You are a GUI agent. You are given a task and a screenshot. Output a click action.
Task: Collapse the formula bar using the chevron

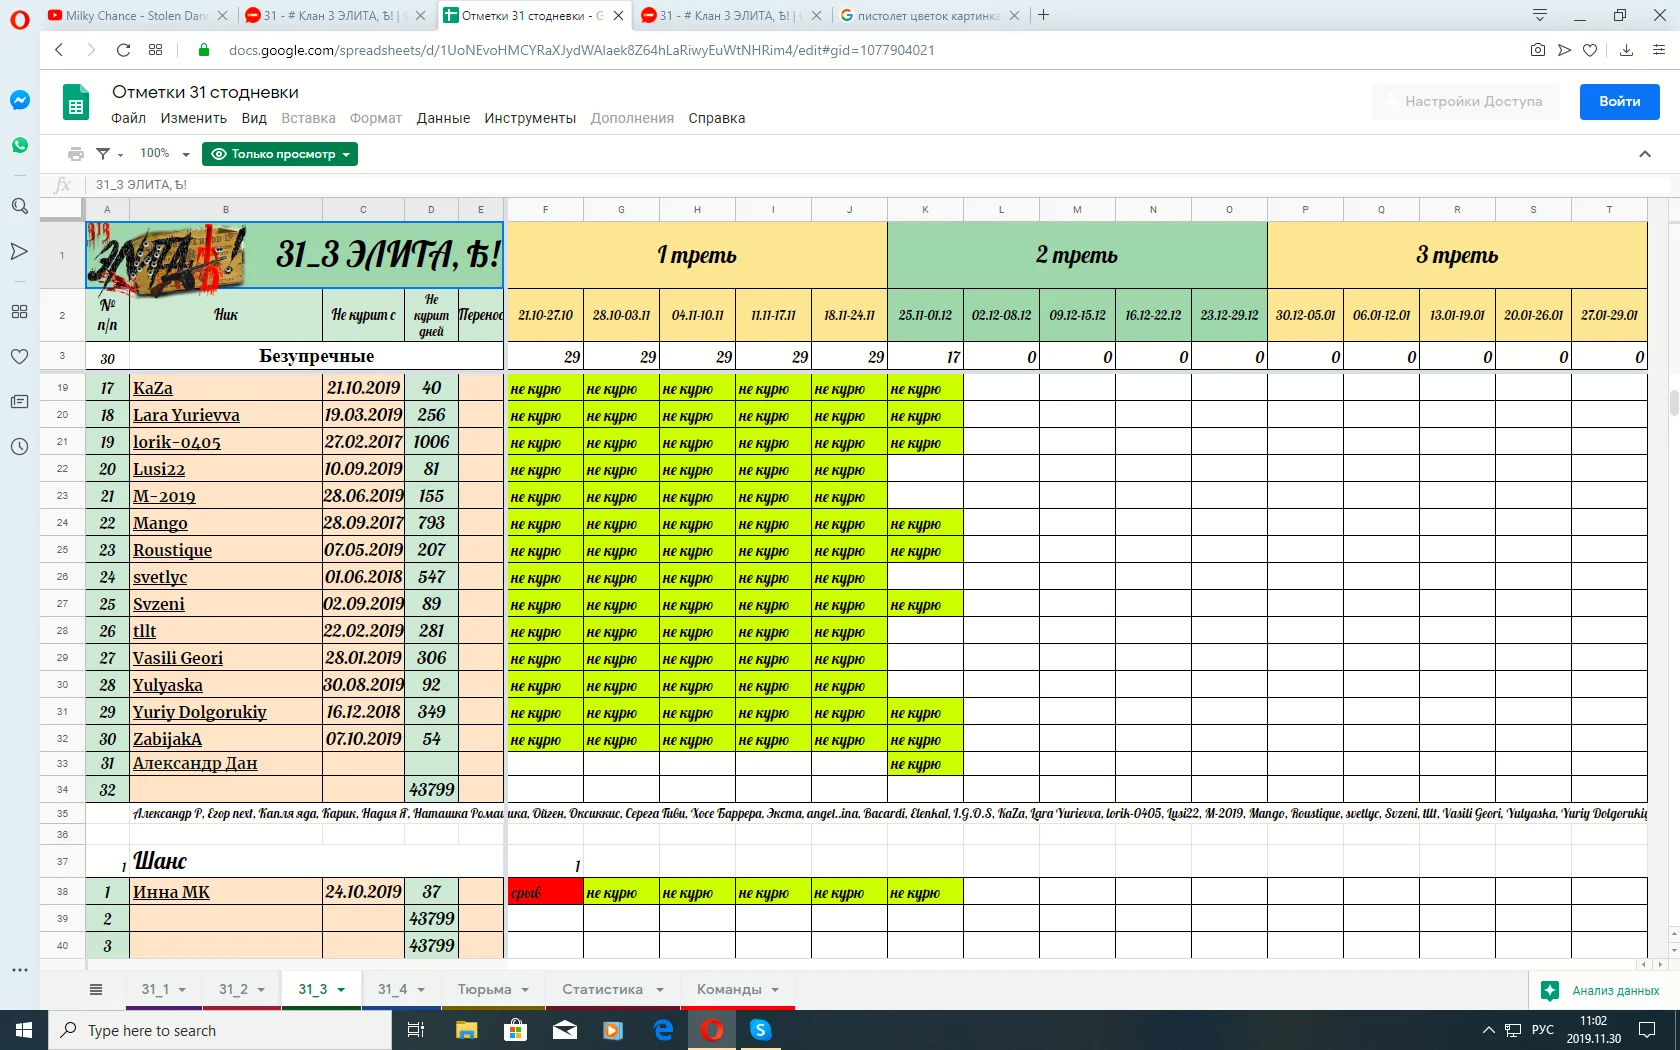[1644, 154]
